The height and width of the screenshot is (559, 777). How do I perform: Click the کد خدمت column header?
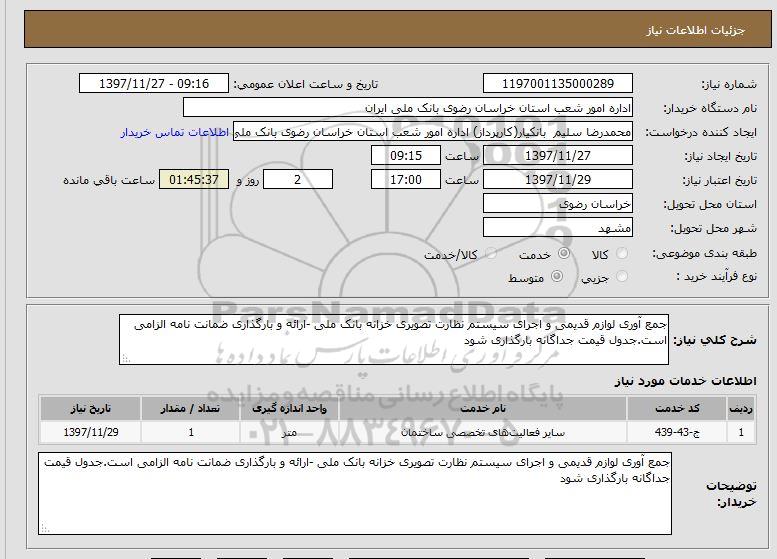(x=677, y=408)
